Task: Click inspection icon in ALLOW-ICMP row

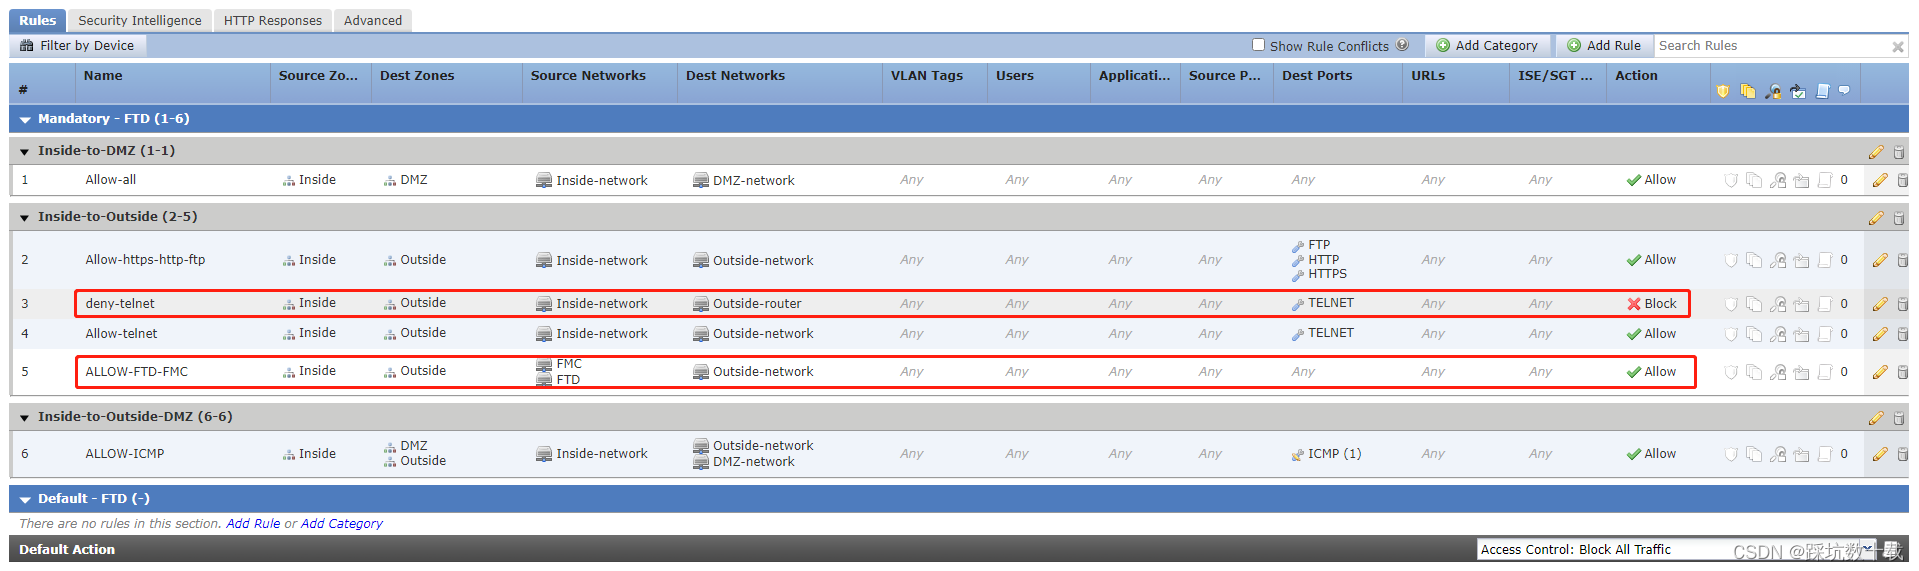Action: point(1778,454)
